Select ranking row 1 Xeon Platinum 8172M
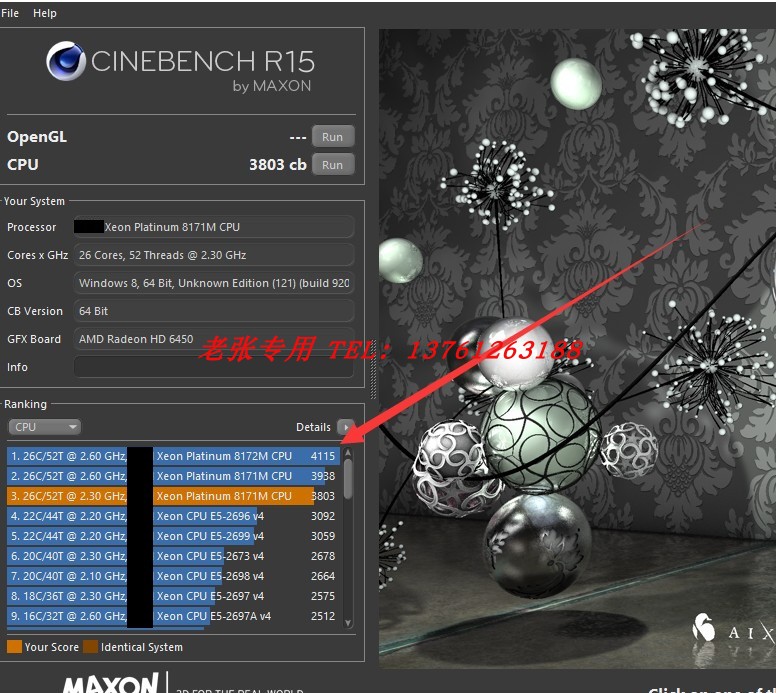776x693 pixels. (x=173, y=456)
